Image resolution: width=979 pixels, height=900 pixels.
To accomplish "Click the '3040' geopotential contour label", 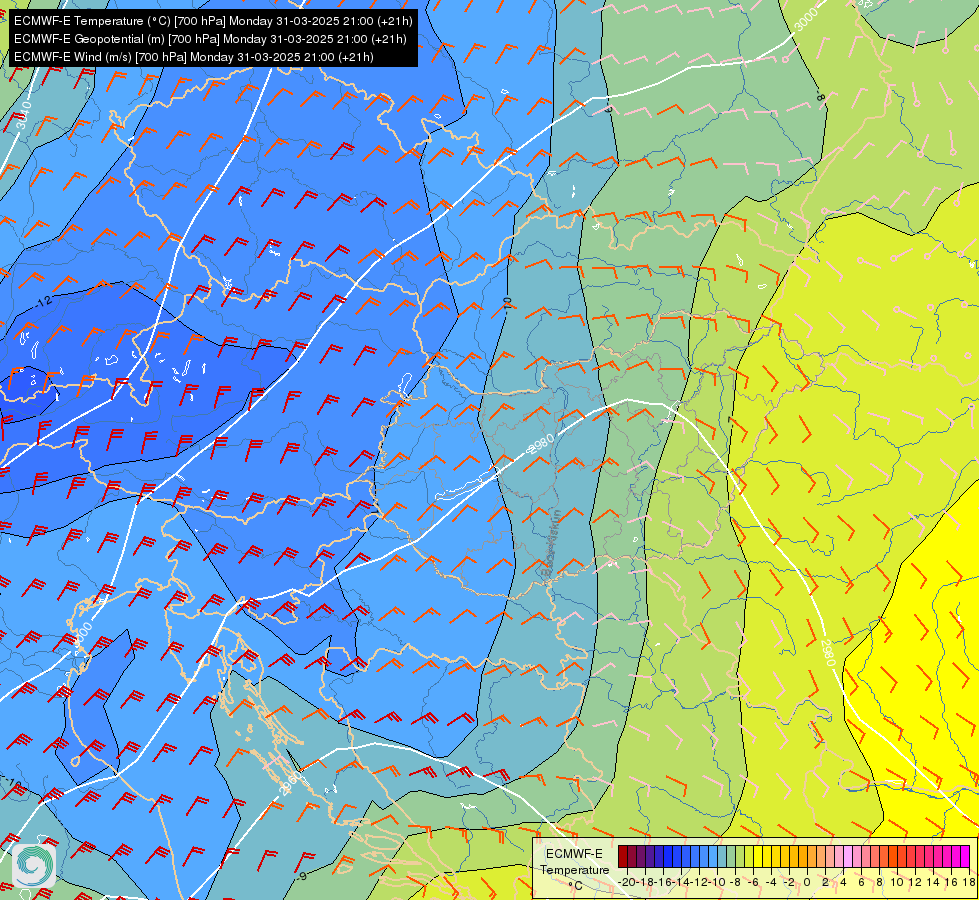I will [22, 116].
